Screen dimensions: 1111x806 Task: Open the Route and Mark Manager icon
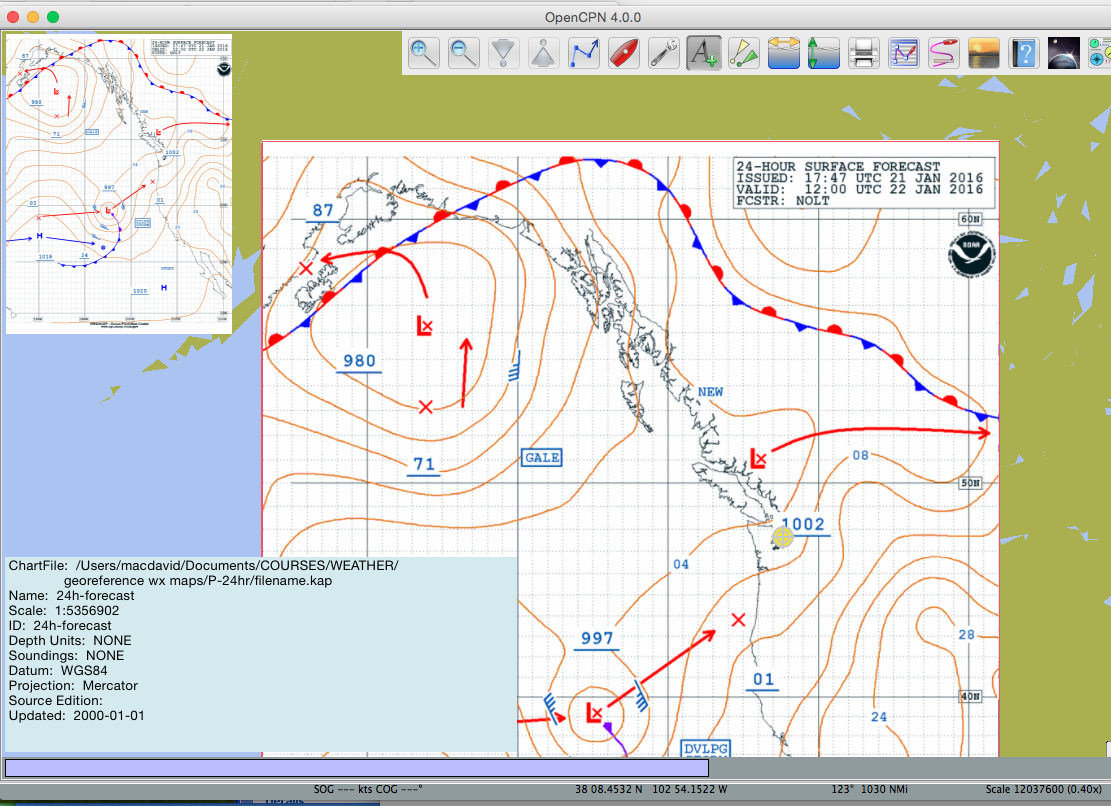point(903,53)
